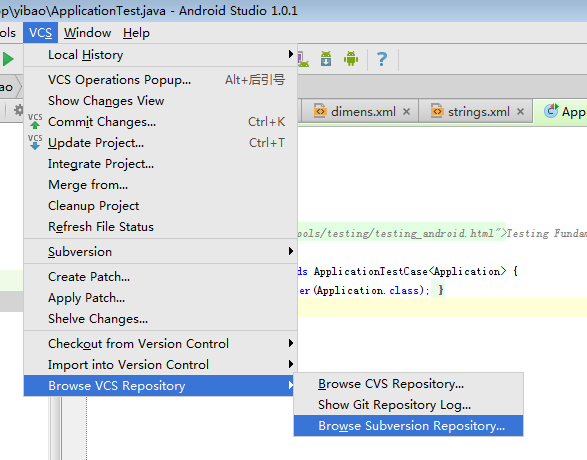
Task: Choose Browse Subversion Repository...
Action: click(408, 426)
